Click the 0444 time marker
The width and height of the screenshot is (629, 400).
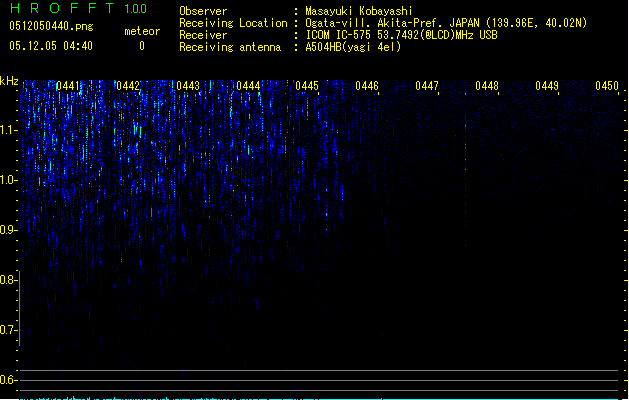point(248,86)
